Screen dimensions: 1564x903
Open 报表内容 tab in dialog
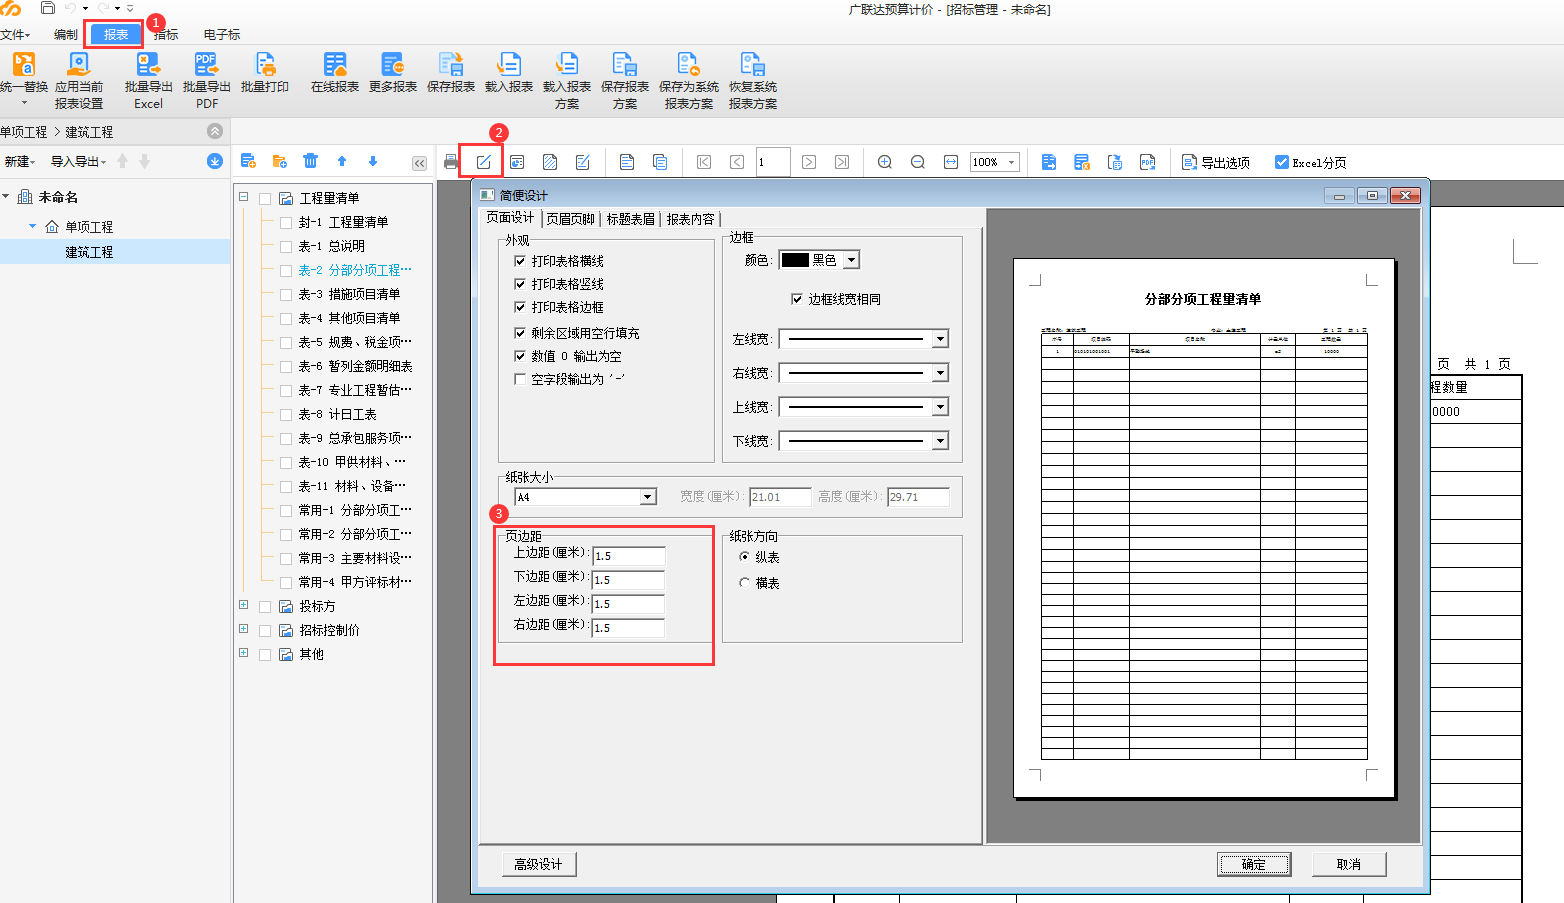(x=690, y=219)
